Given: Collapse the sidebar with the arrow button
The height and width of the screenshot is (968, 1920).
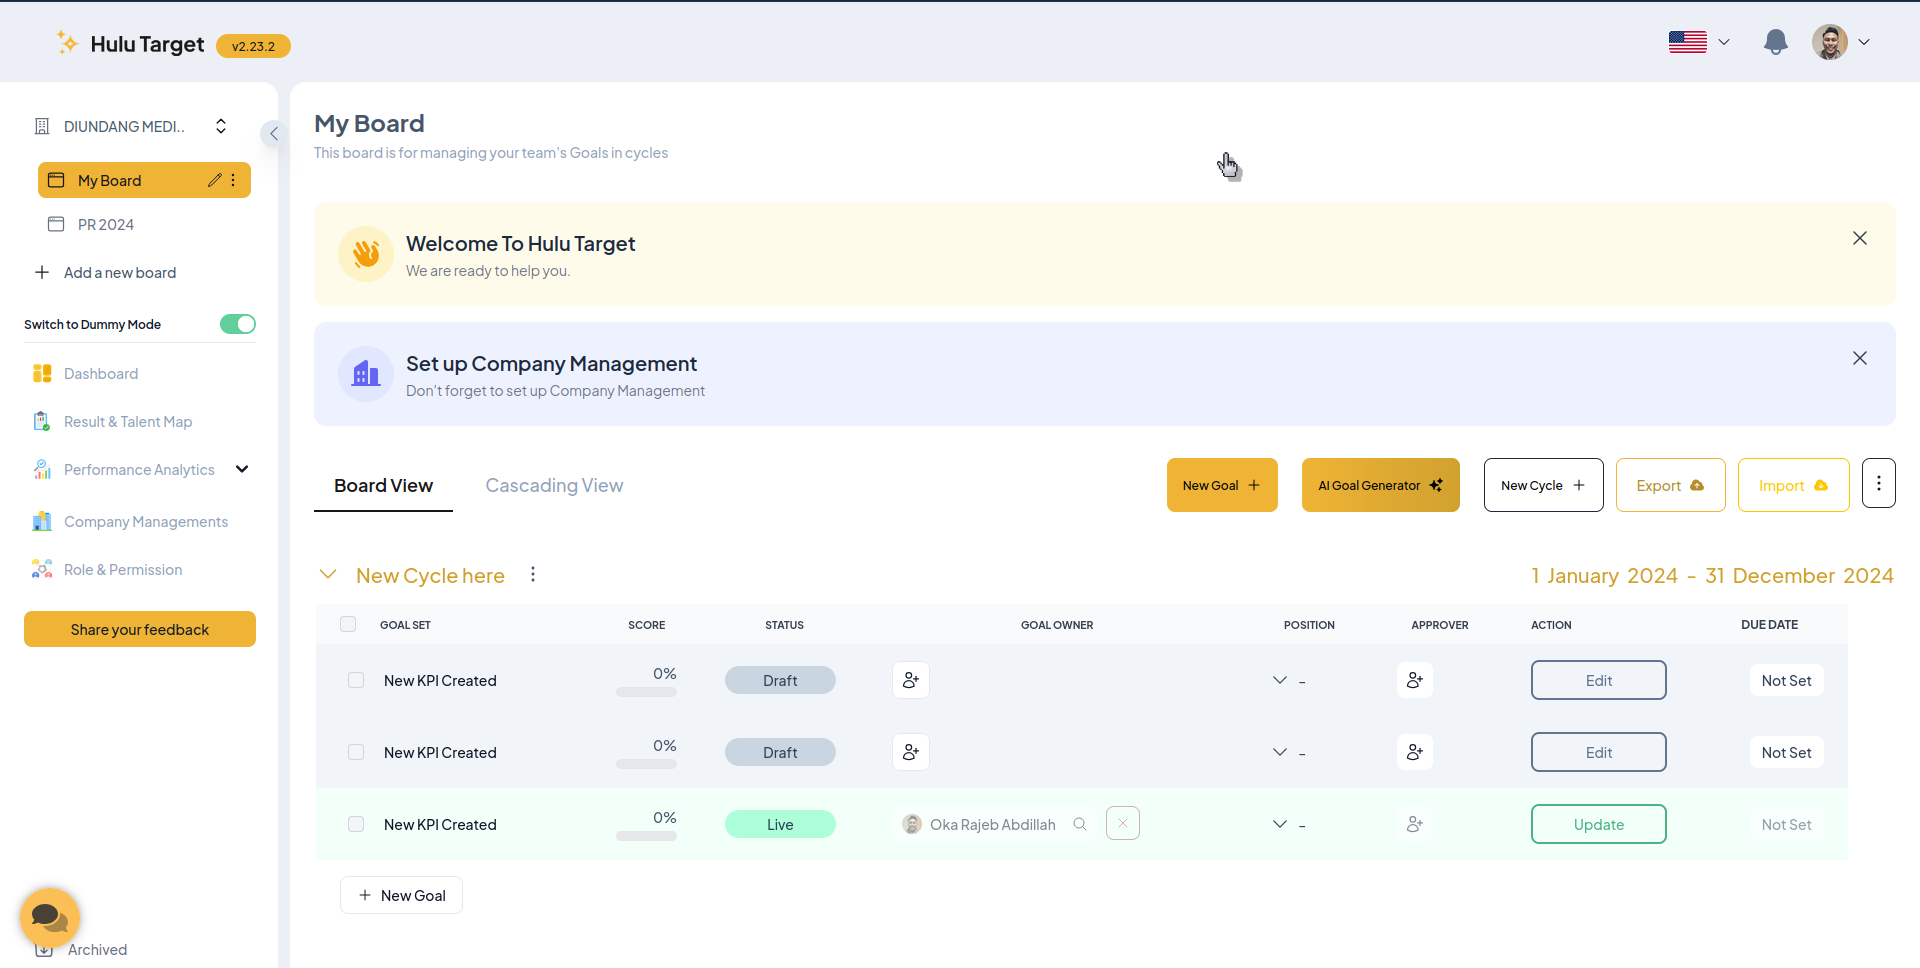Looking at the screenshot, I should 273,133.
